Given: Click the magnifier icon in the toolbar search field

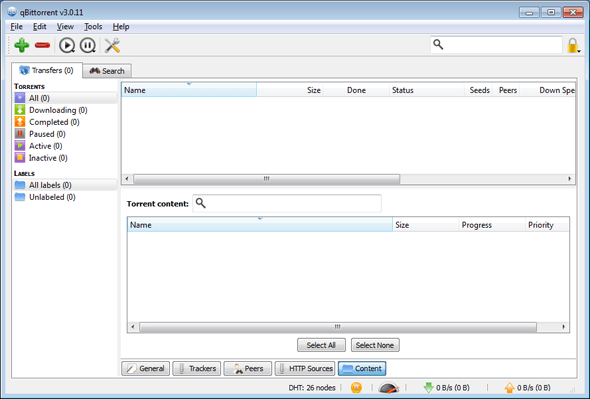Looking at the screenshot, I should (x=438, y=44).
